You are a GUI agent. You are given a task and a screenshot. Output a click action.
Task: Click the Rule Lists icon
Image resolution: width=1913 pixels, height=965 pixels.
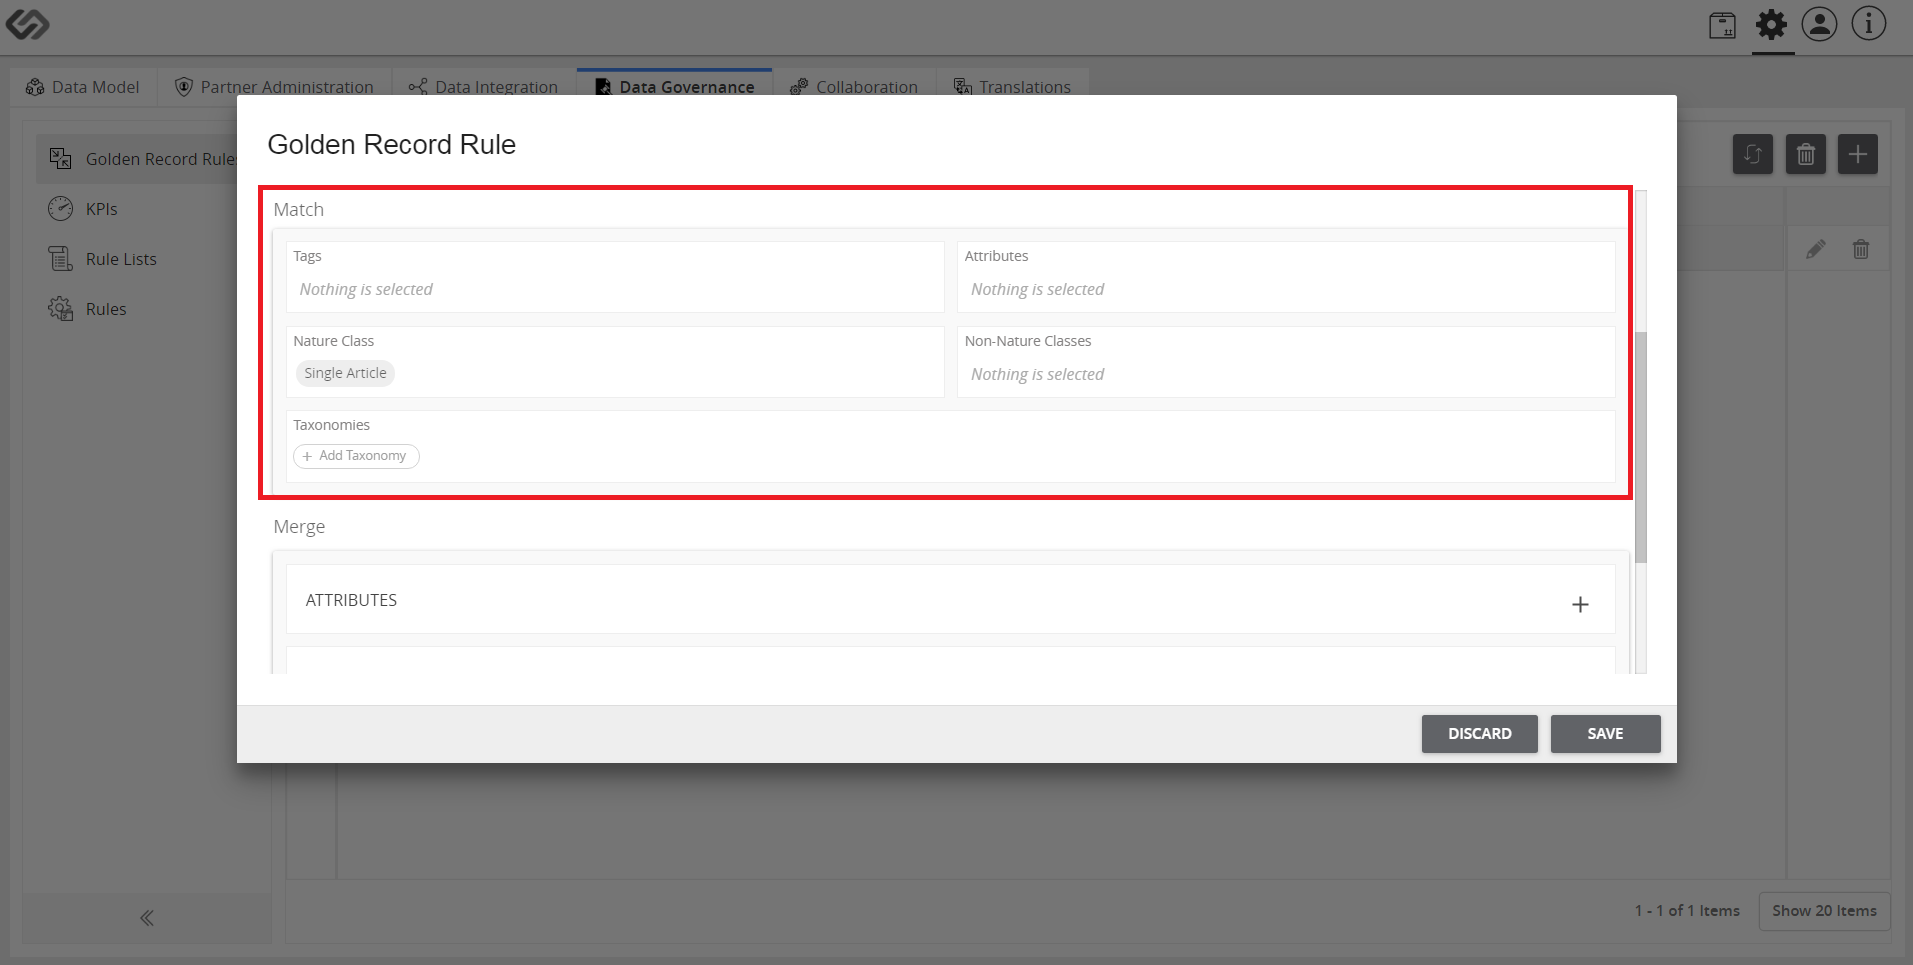[60, 258]
